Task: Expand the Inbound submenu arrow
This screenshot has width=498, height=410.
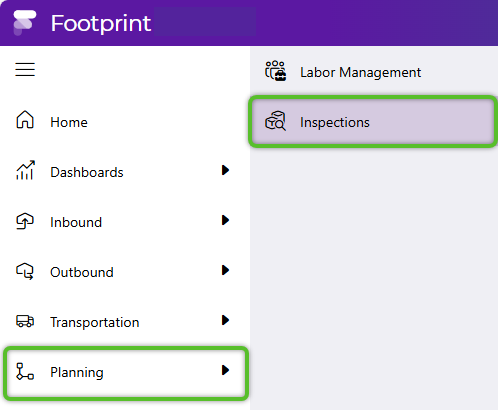Action: click(x=225, y=220)
